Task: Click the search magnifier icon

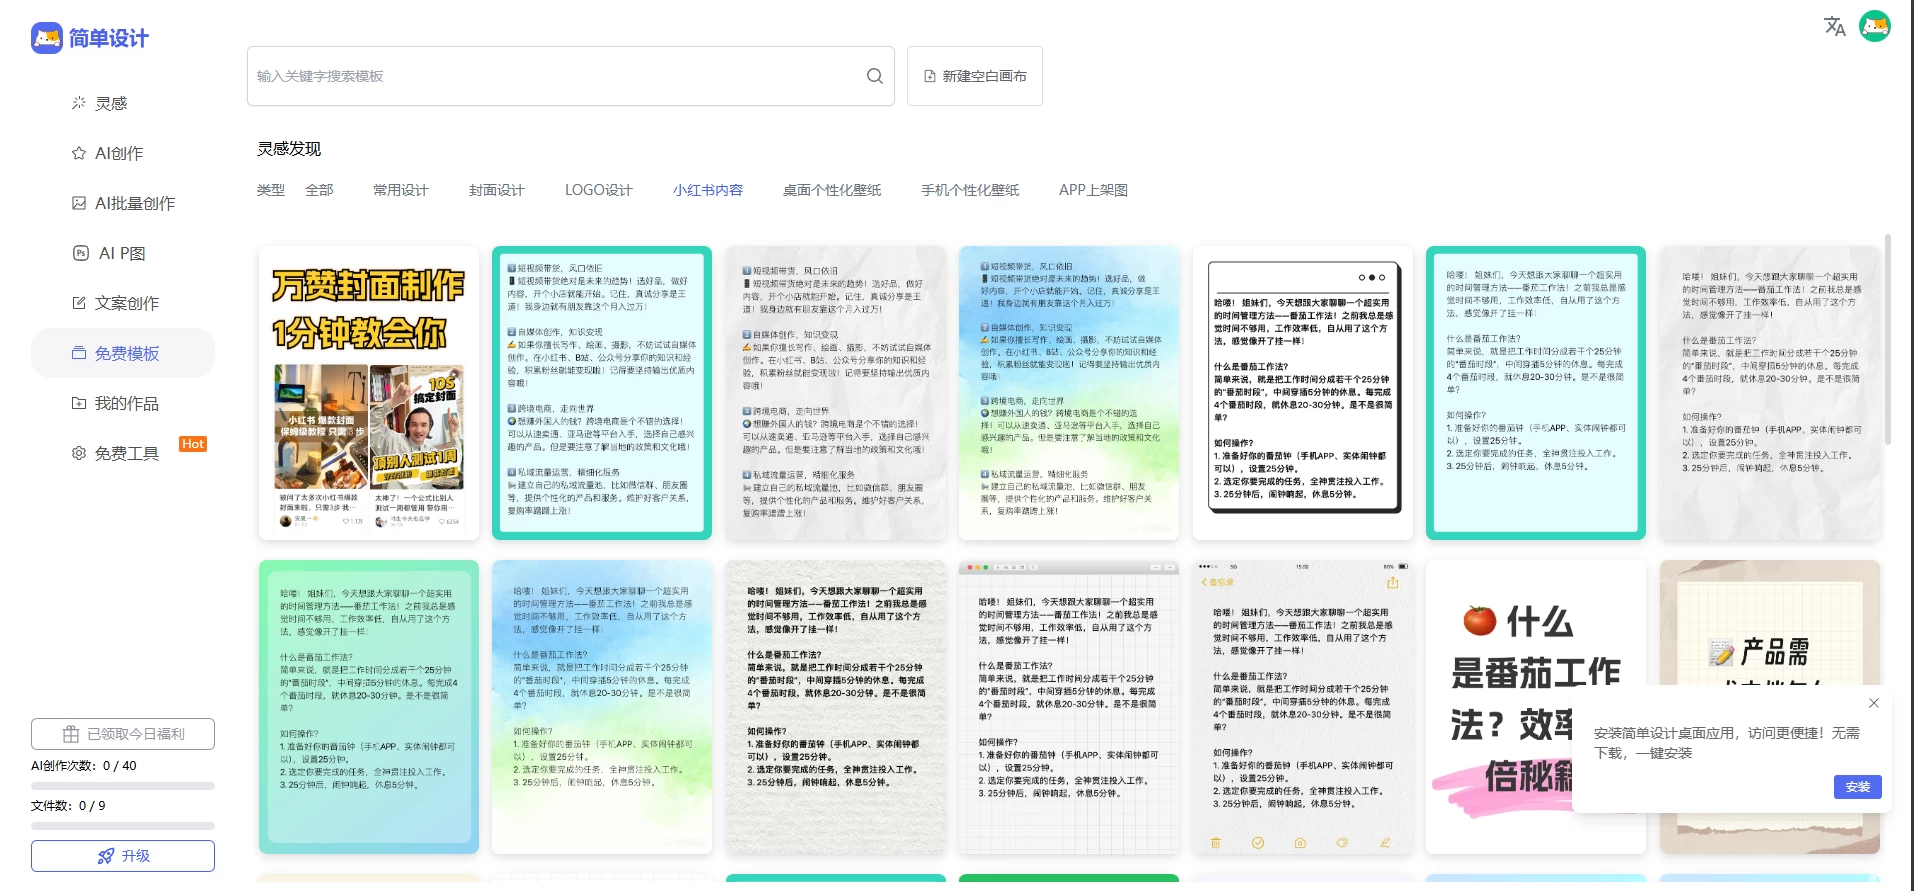Action: 874,76
